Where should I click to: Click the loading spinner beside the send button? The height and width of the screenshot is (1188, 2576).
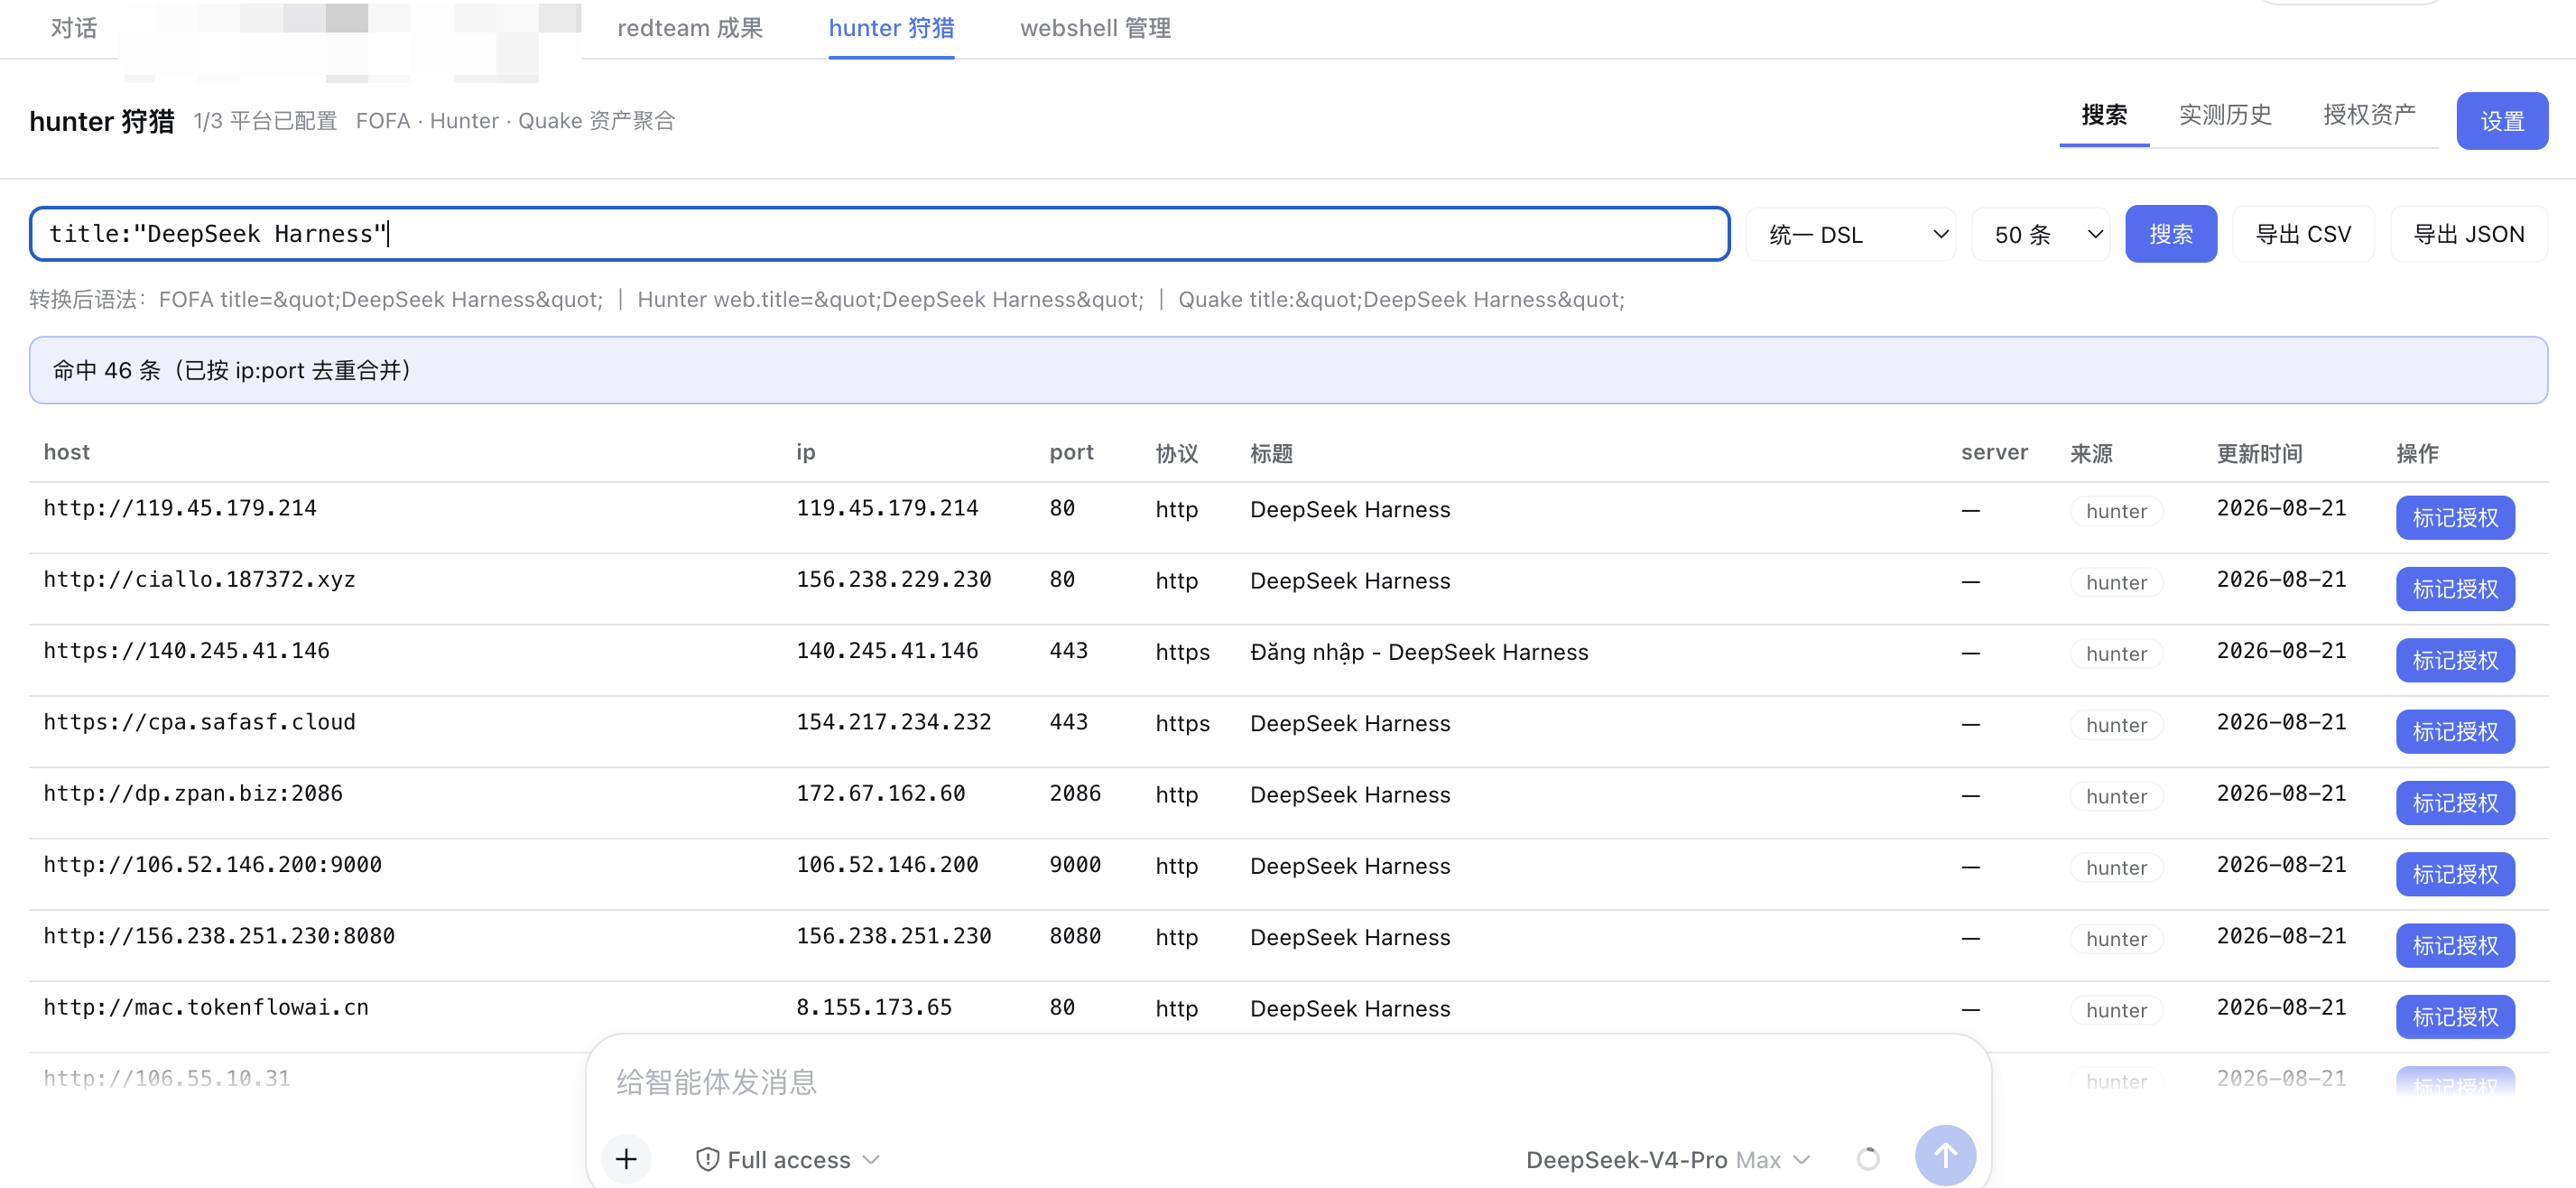pos(1867,1158)
